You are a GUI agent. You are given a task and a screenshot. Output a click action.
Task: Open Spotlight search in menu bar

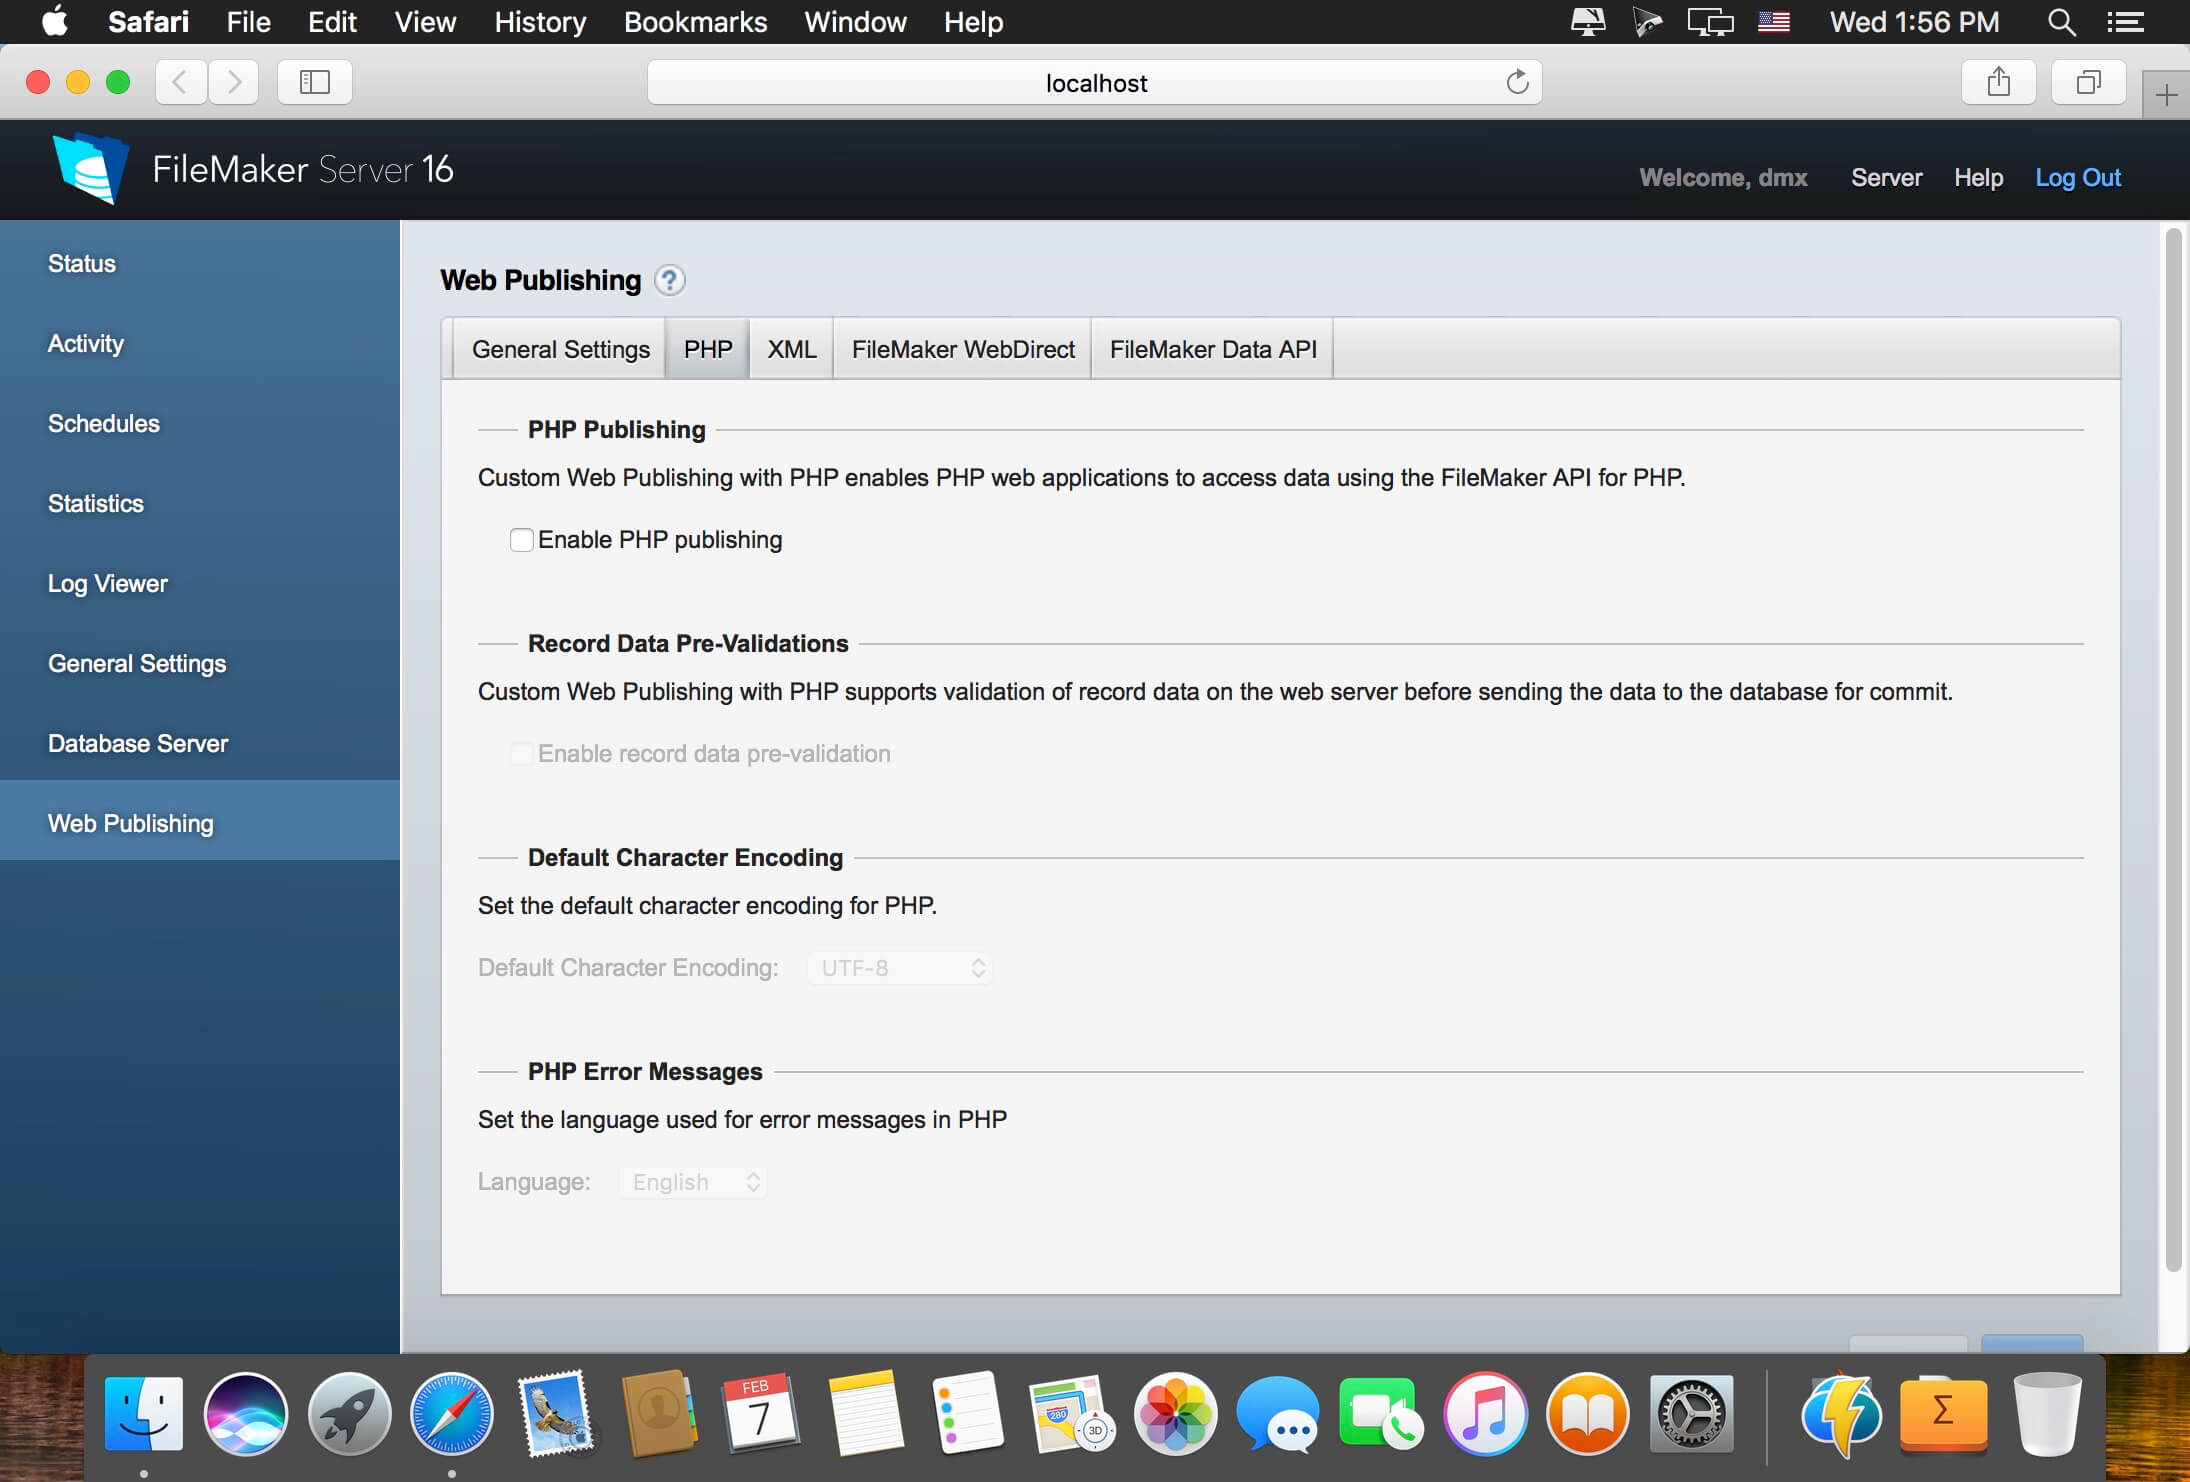[x=2061, y=22]
